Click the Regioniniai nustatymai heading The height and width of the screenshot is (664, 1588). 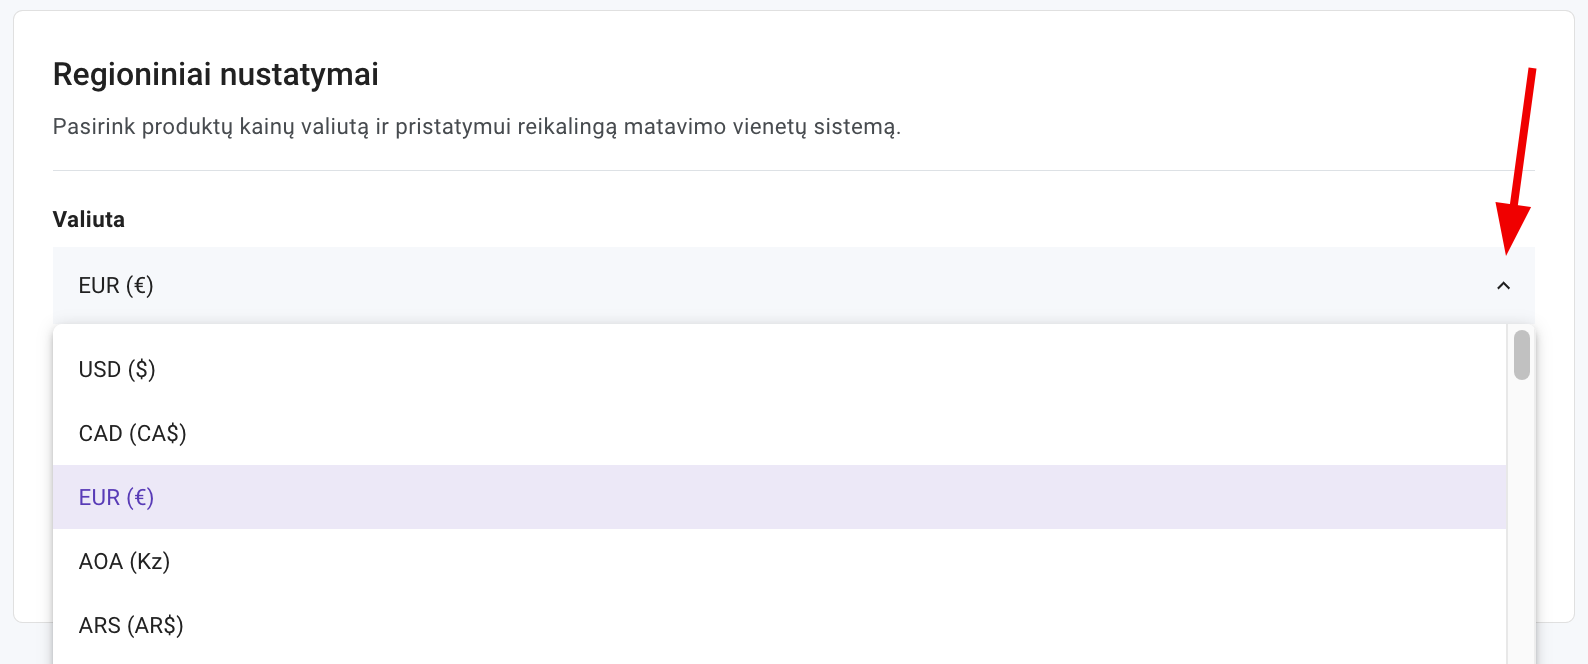[215, 75]
